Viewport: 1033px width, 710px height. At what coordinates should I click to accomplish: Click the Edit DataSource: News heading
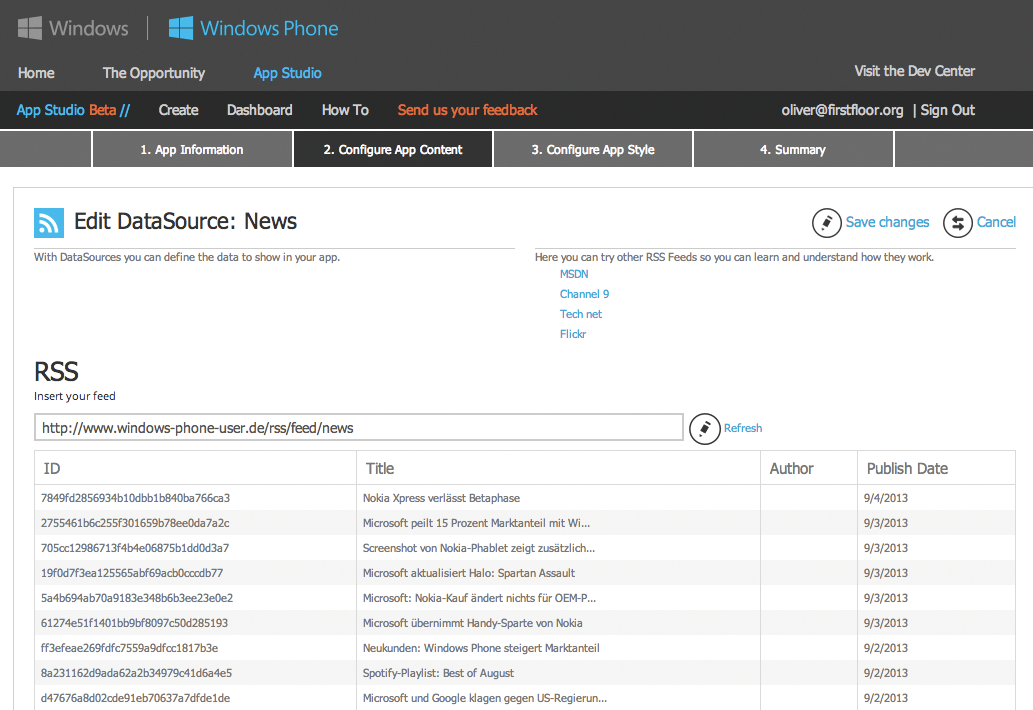pyautogui.click(x=185, y=221)
